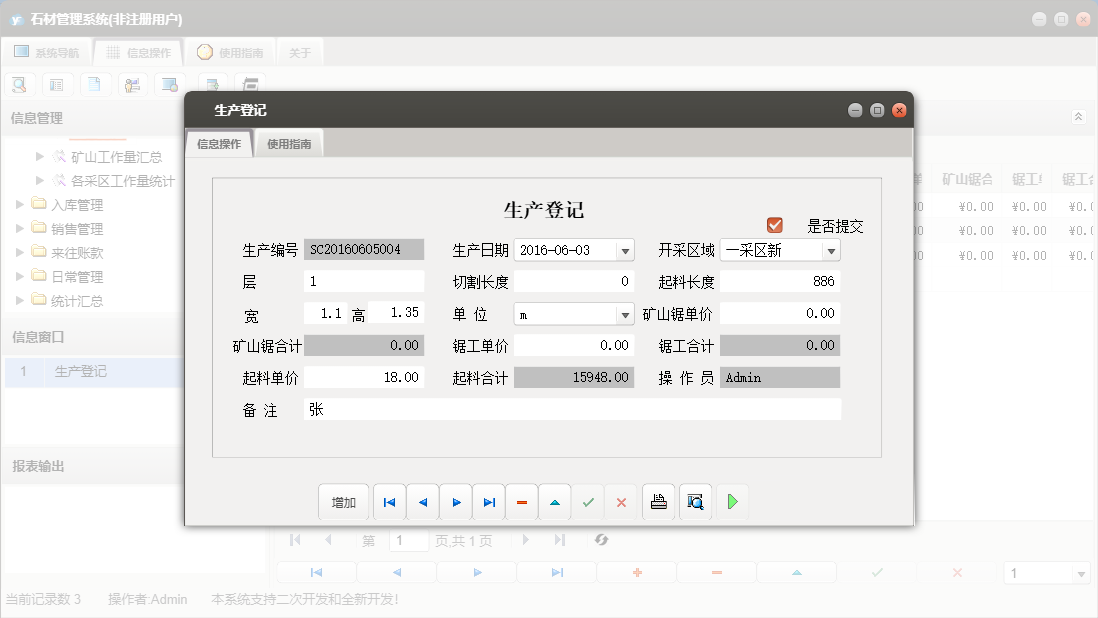Click the screen preview icon on the toolbar
This screenshot has width=1098, height=618.
(x=169, y=84)
